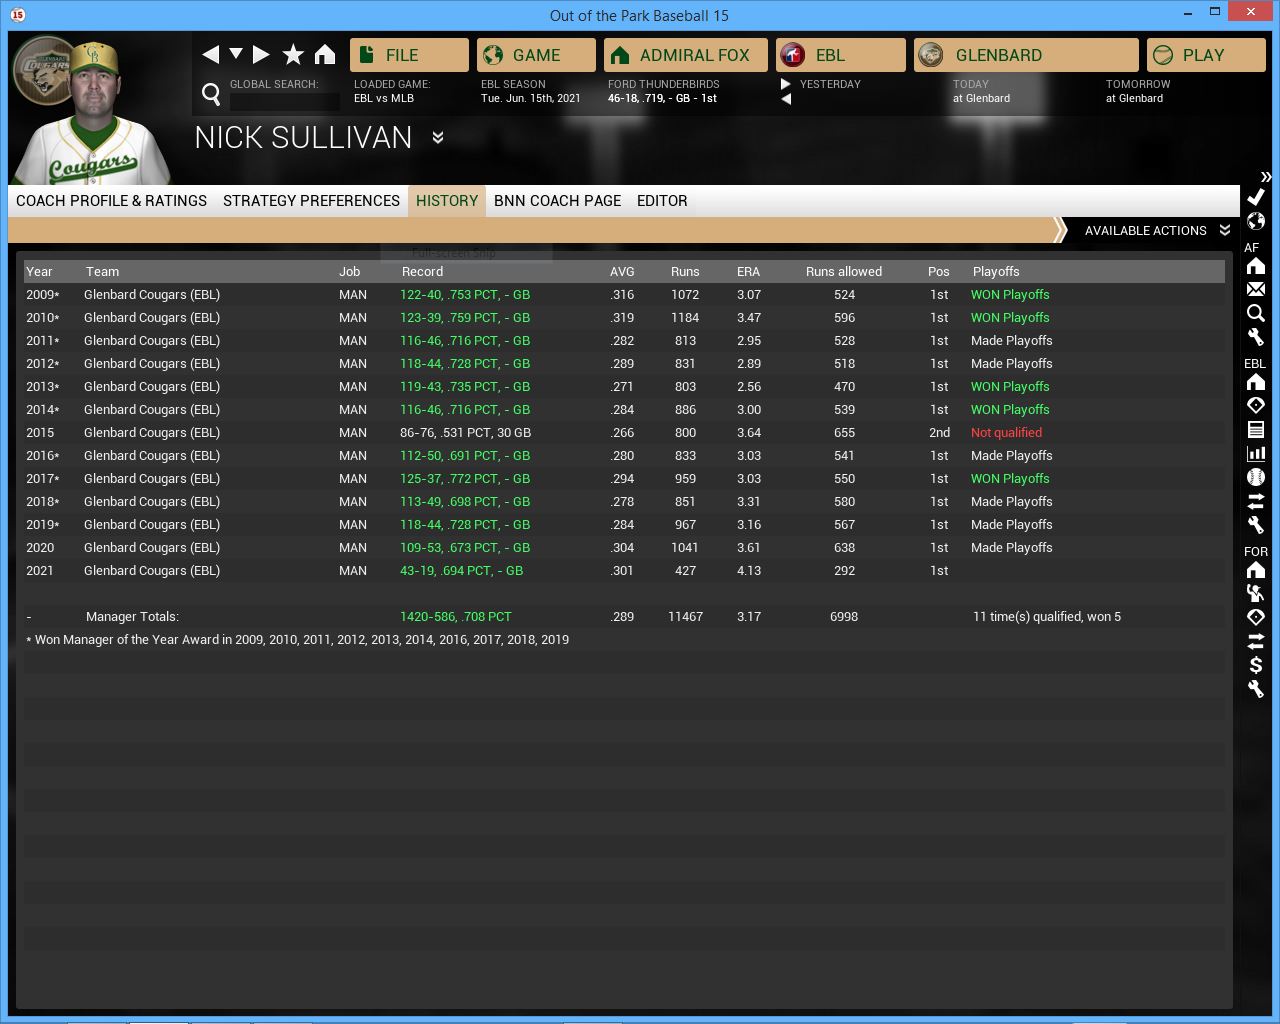Screen dimensions: 1280x1024
Task: Expand the Available Actions dropdown
Action: pyautogui.click(x=1156, y=230)
